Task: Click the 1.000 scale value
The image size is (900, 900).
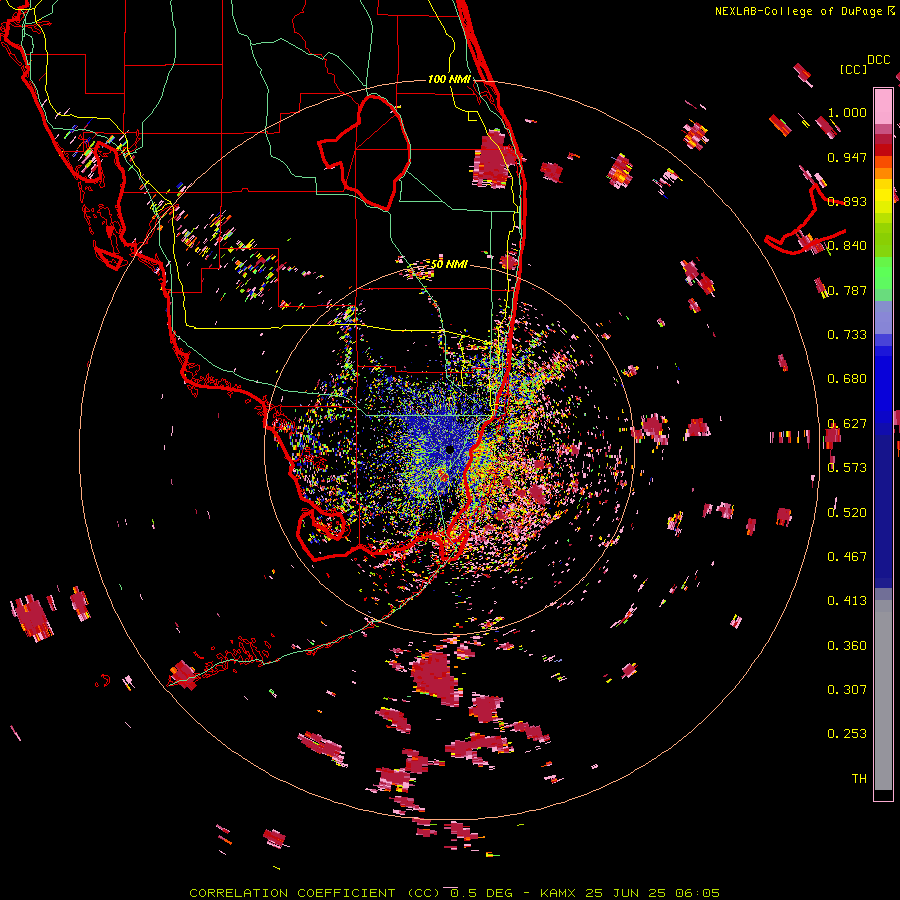Action: coord(847,112)
